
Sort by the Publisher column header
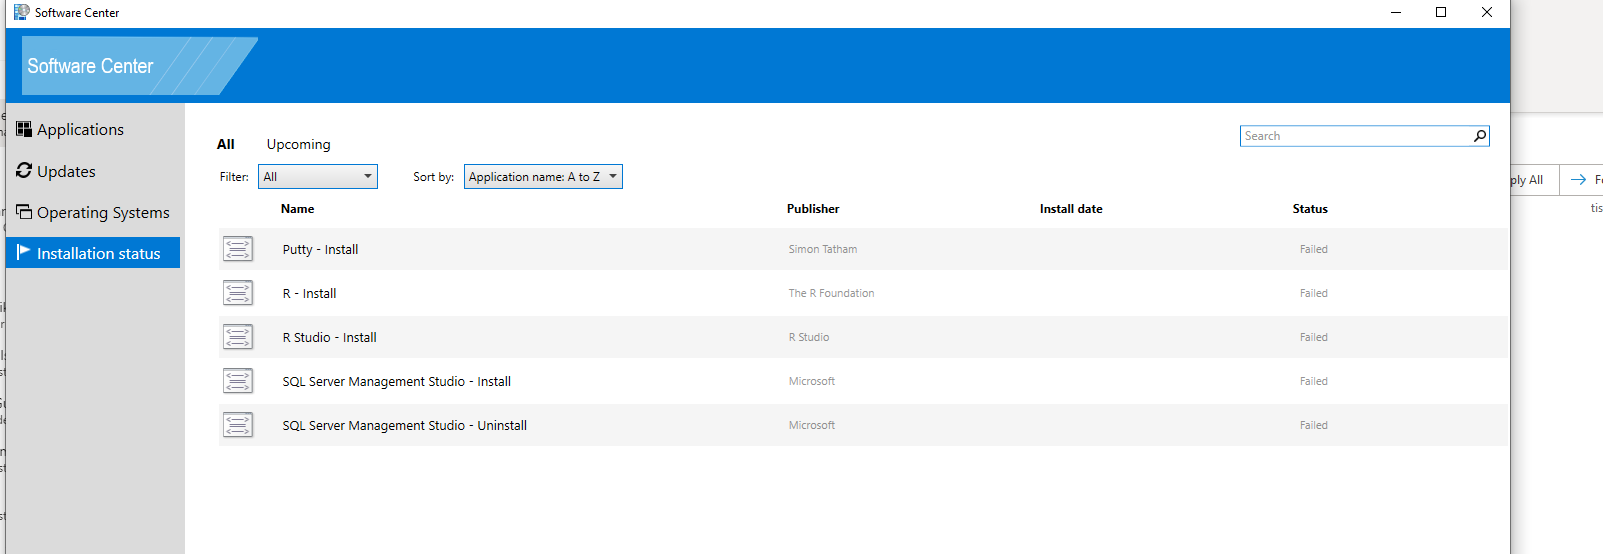tap(813, 209)
